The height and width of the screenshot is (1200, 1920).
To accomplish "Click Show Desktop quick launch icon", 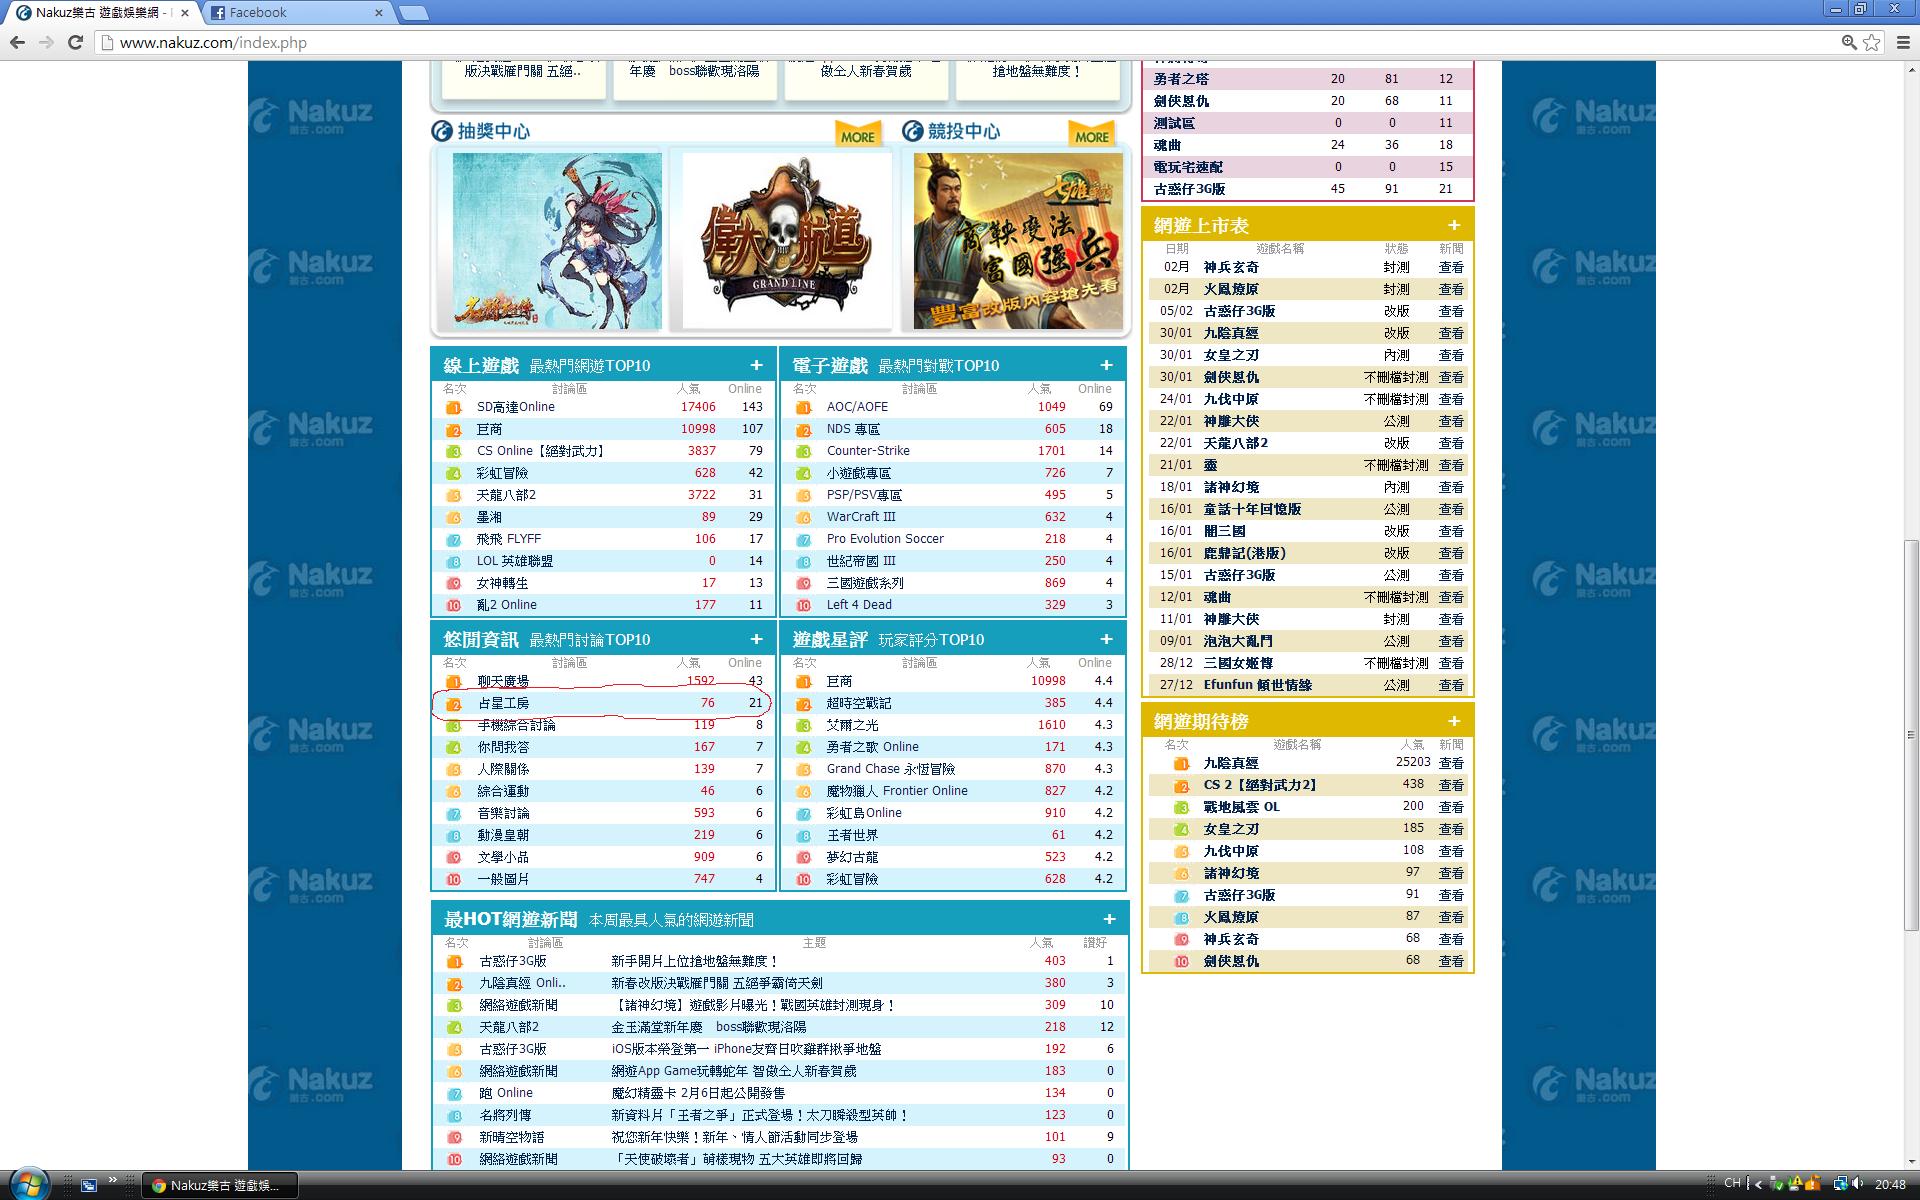I will [89, 1185].
